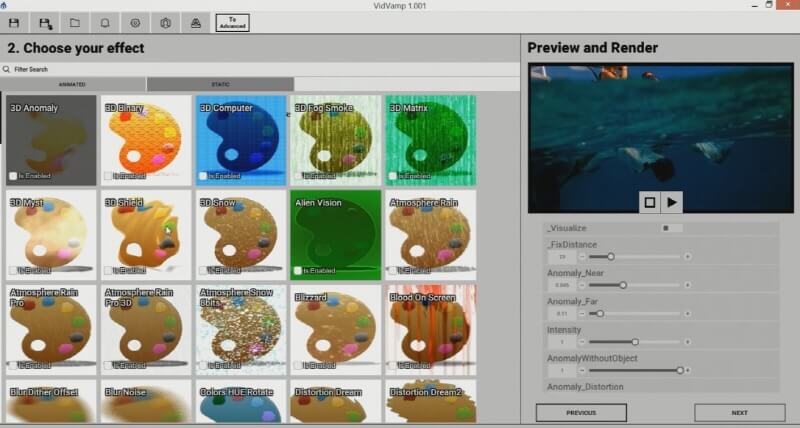Click the Anomaly_Distortion label

click(x=585, y=387)
